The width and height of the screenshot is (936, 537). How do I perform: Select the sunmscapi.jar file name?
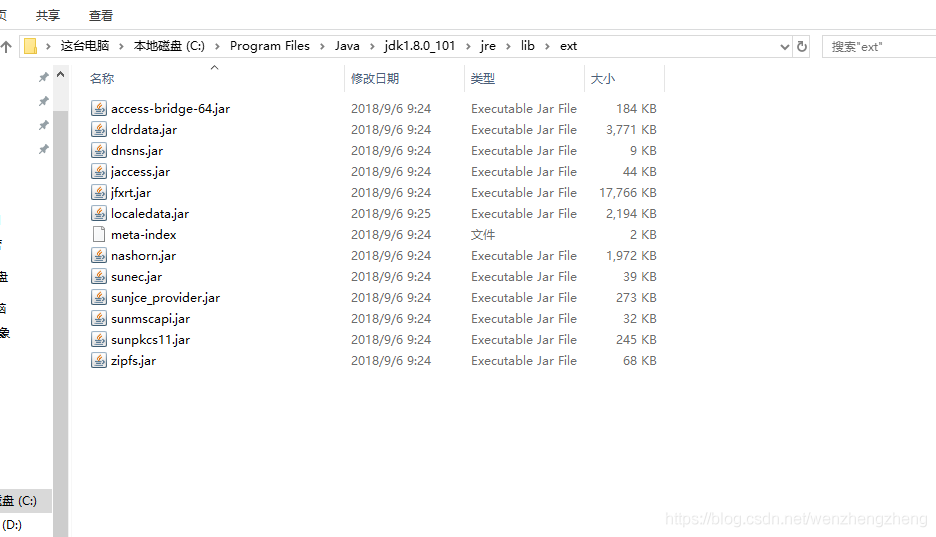pos(150,318)
